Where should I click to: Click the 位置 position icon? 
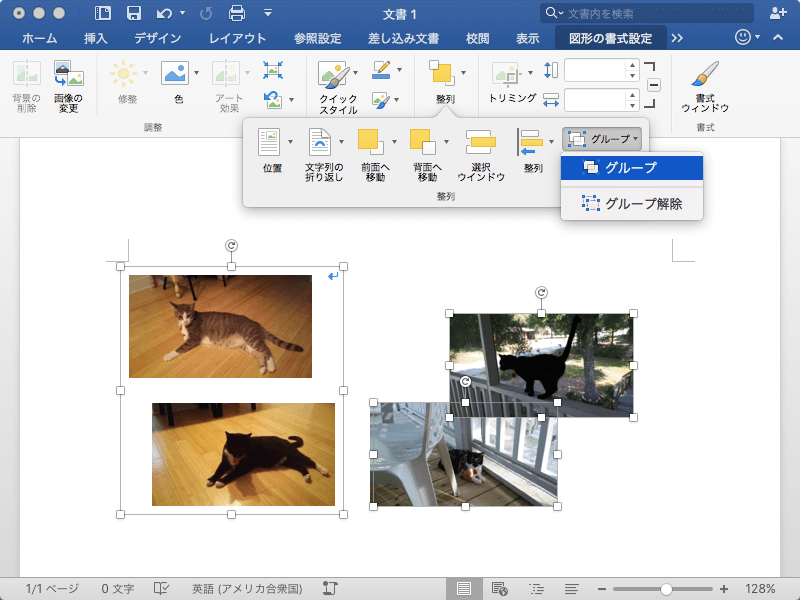click(x=269, y=142)
